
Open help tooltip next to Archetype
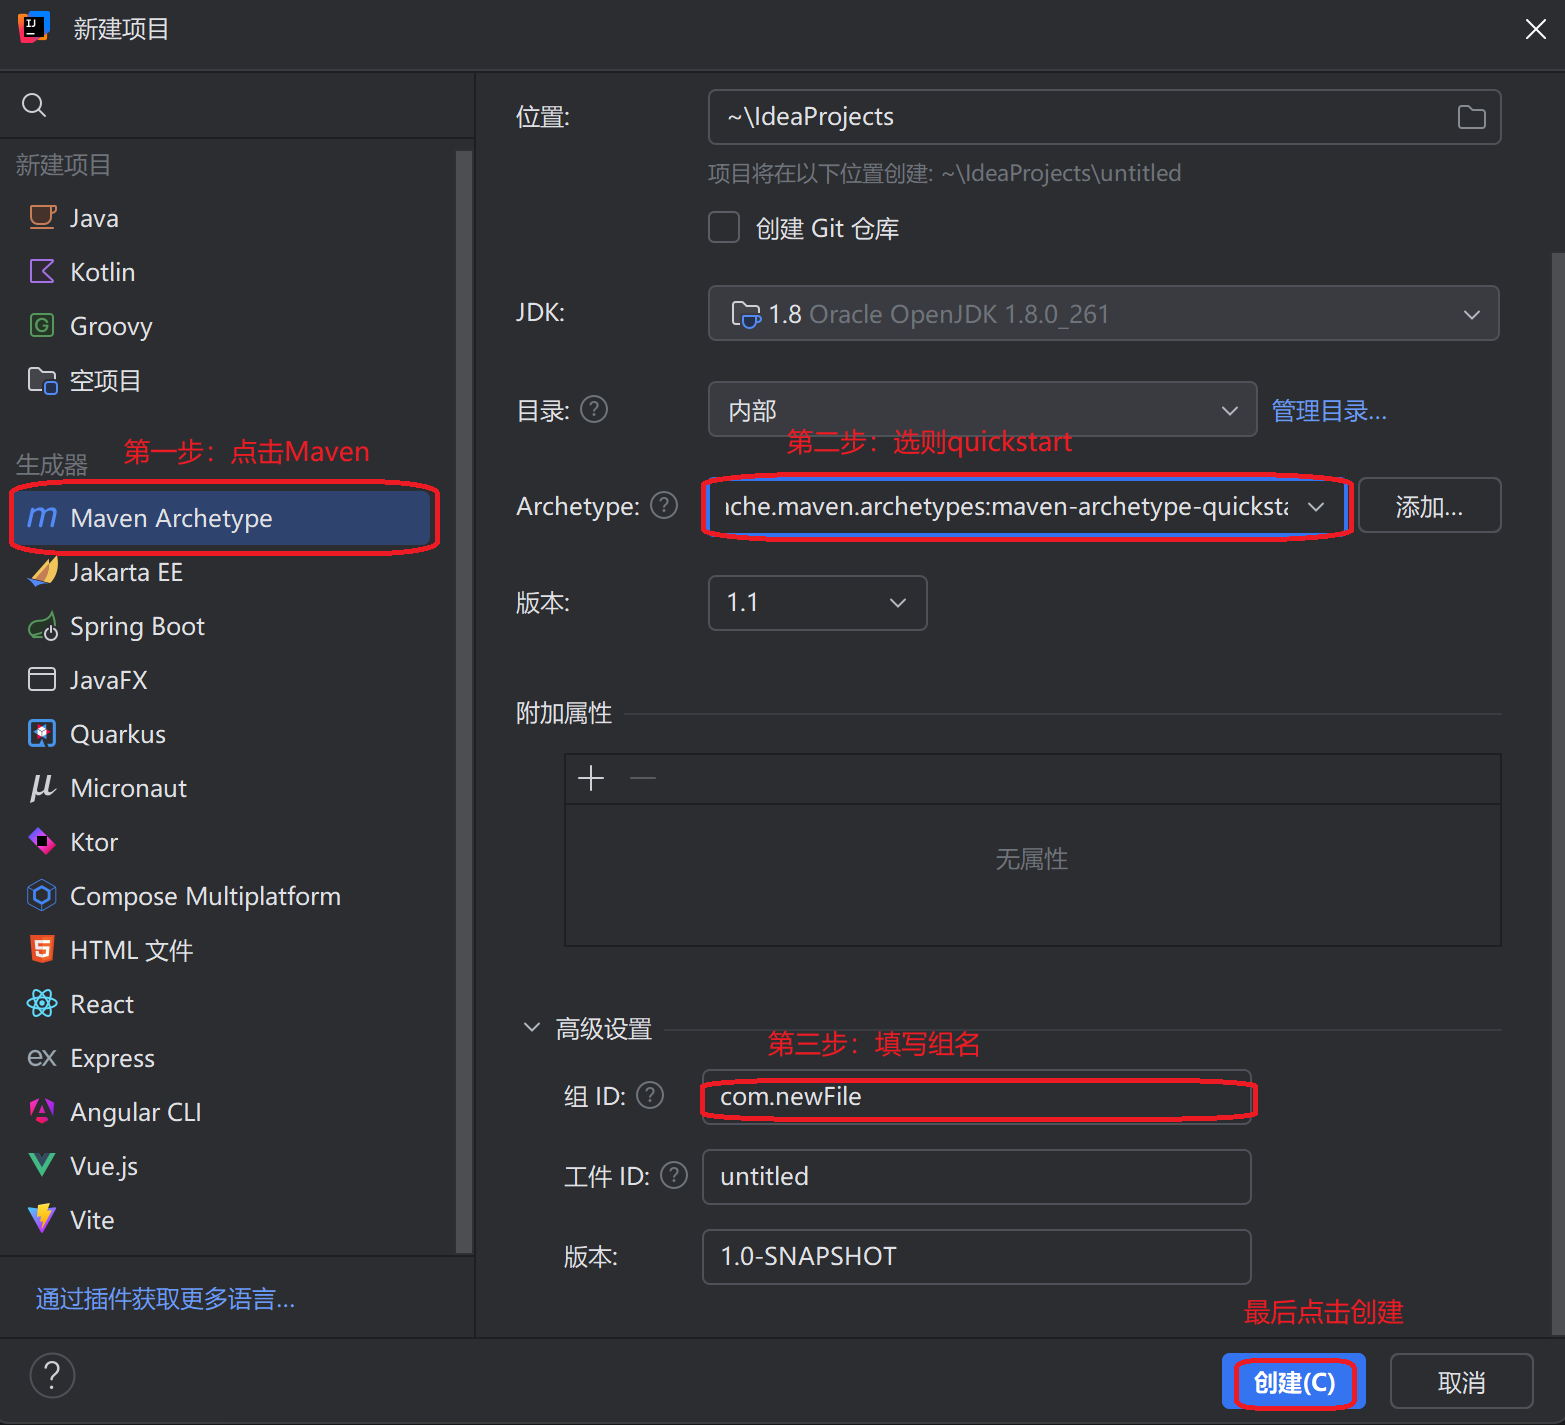click(664, 505)
